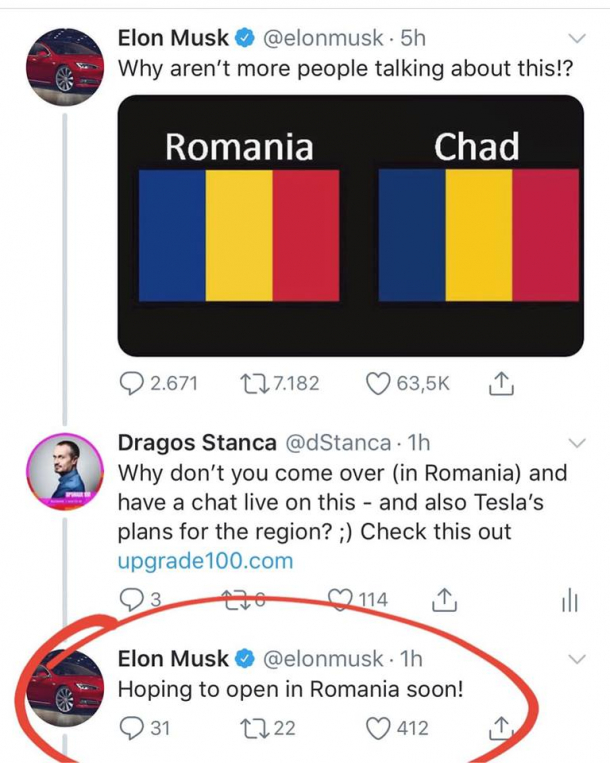Screen dimensions: 610x763
Task: Like the tweet with 63,5K likes
Action: click(377, 384)
